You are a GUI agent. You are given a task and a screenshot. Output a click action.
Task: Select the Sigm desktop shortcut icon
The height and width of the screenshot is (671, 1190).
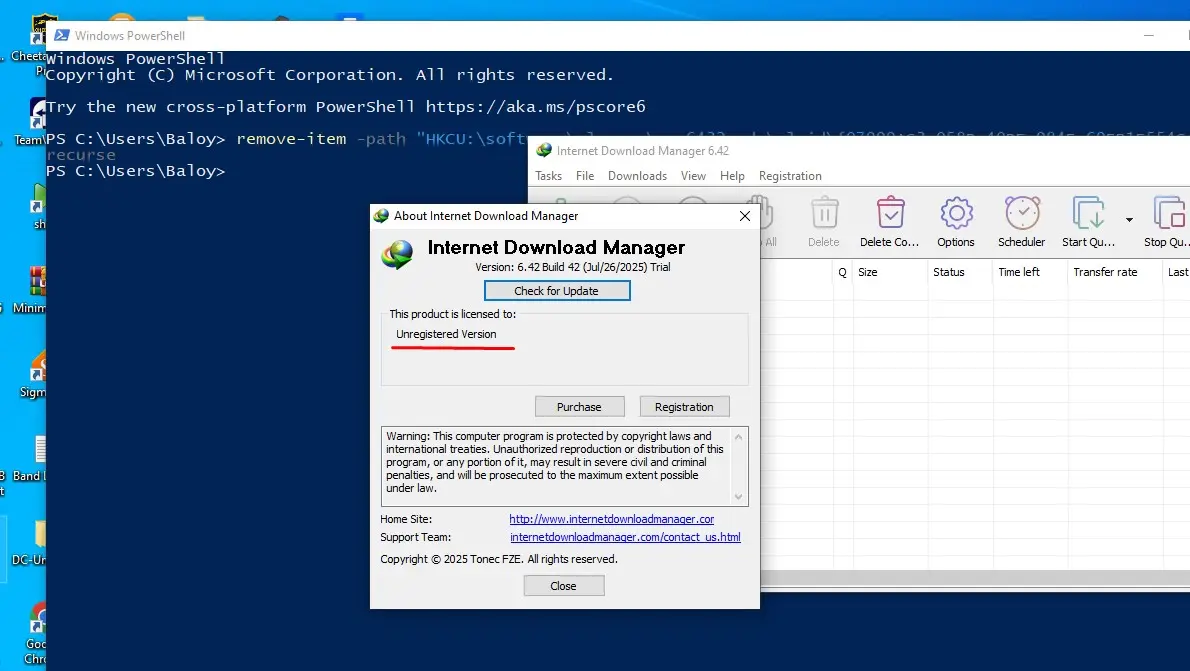[x=38, y=365]
